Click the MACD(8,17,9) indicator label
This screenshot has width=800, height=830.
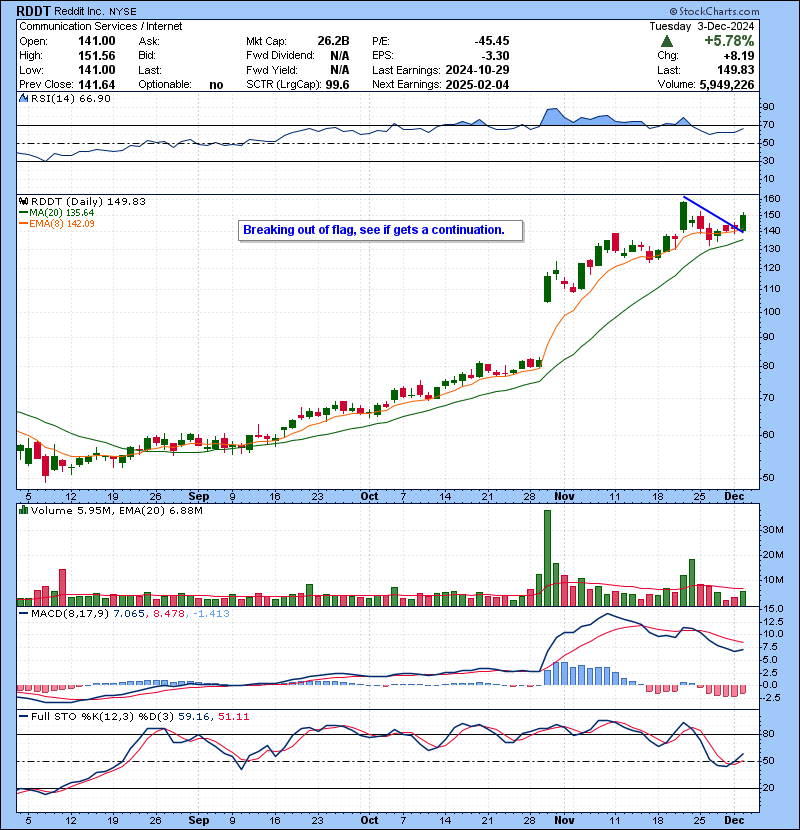tap(70, 614)
